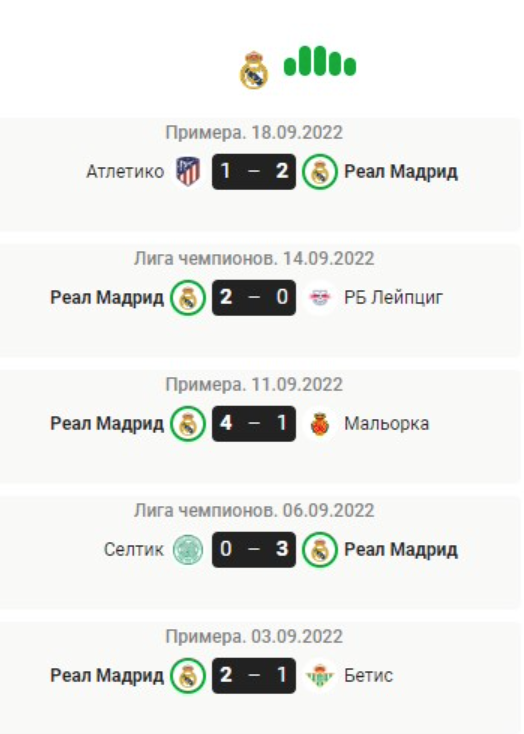The width and height of the screenshot is (524, 734).
Task: Click the Celtic club crest
Action: pyautogui.click(x=188, y=550)
